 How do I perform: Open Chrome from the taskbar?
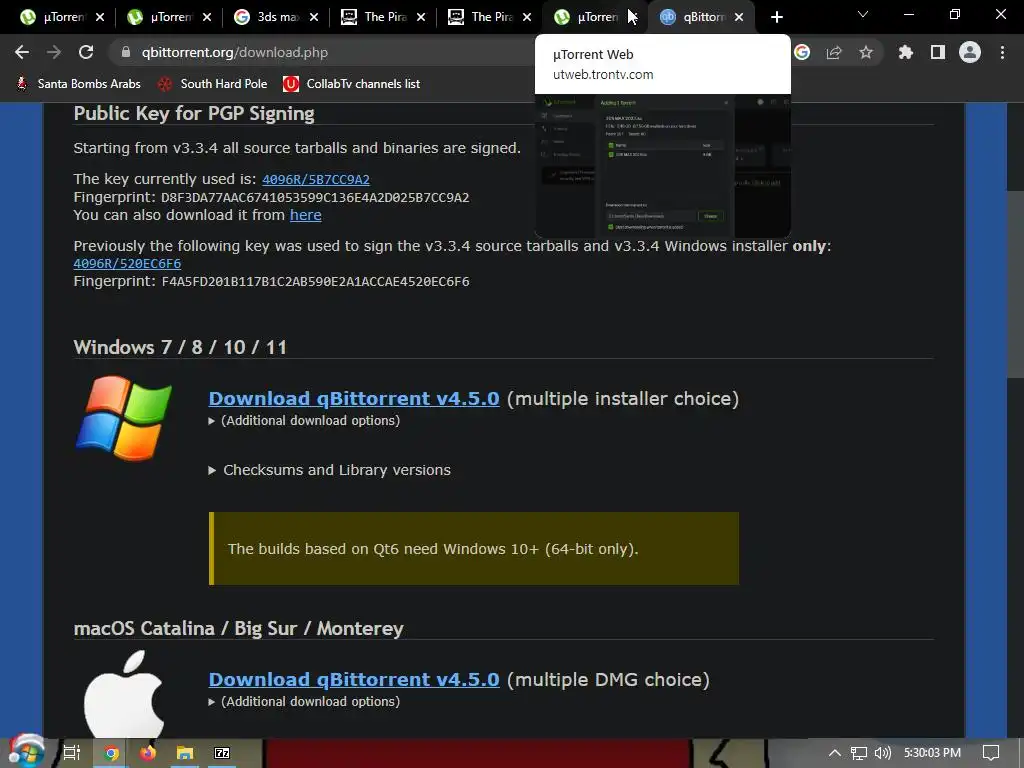tap(112, 753)
